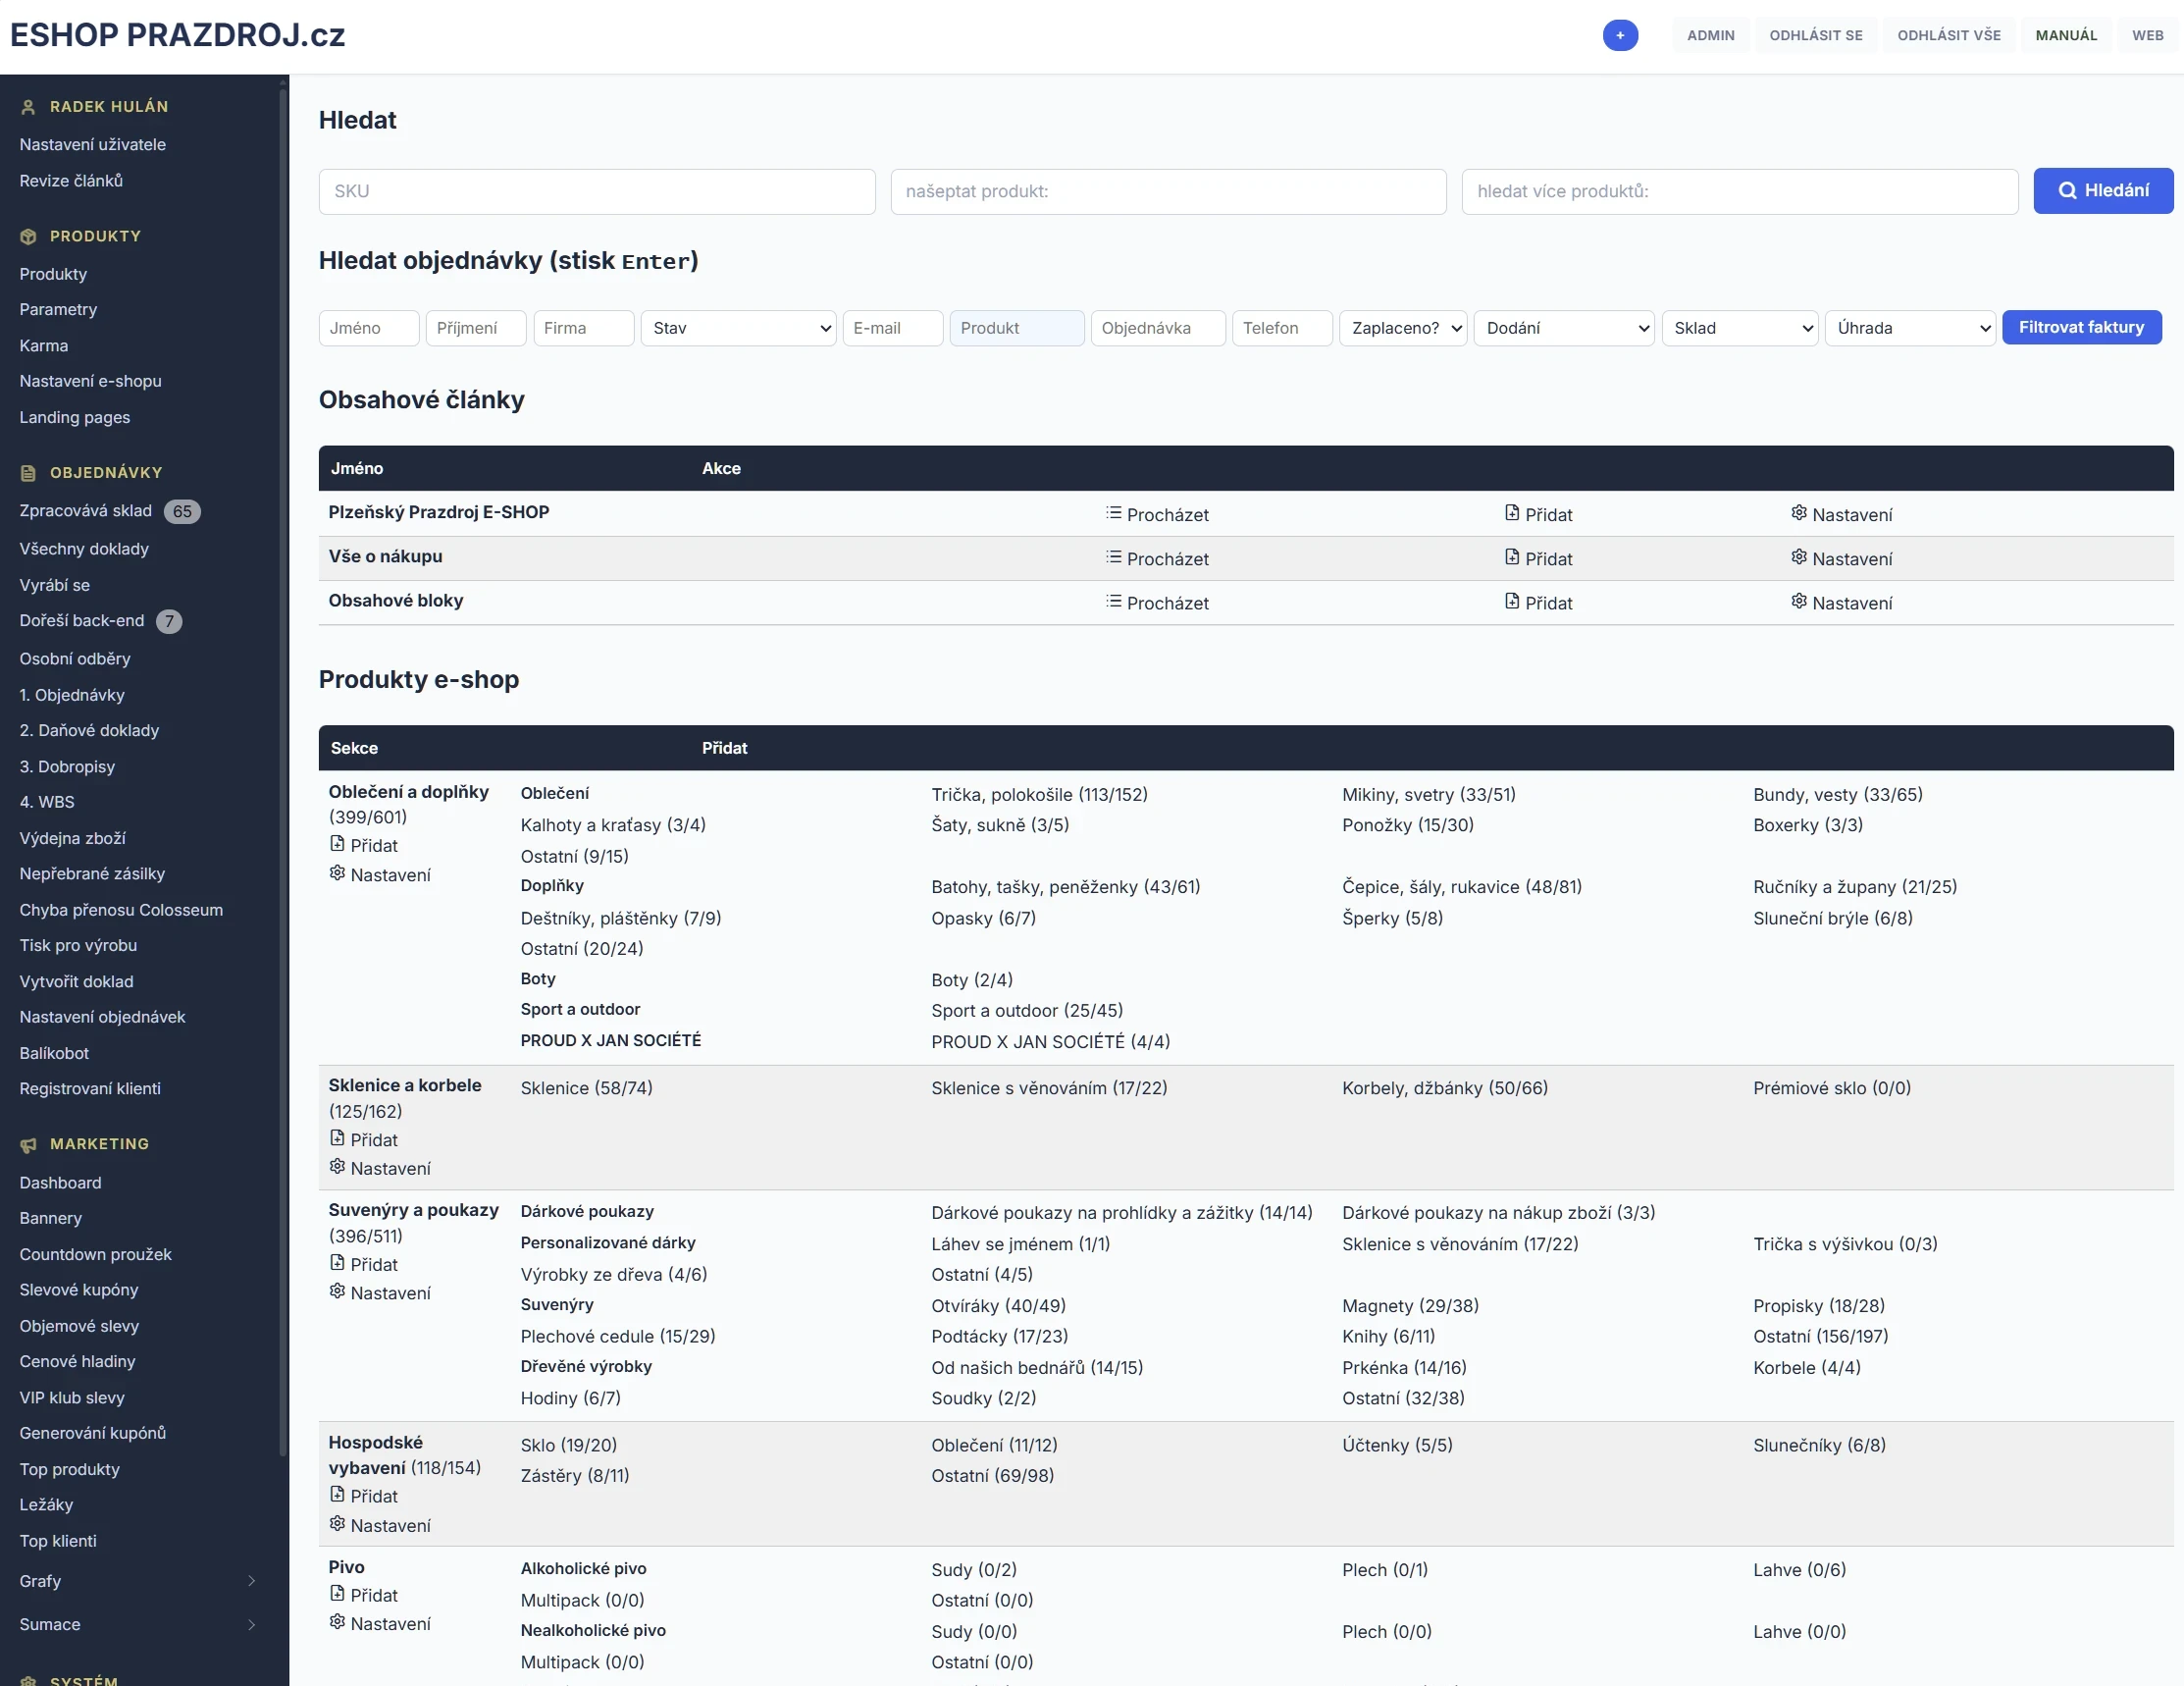Click the list icon for Plzeňský Prazdroj E-SHOP
Image resolution: width=2184 pixels, height=1686 pixels.
pyautogui.click(x=1113, y=513)
